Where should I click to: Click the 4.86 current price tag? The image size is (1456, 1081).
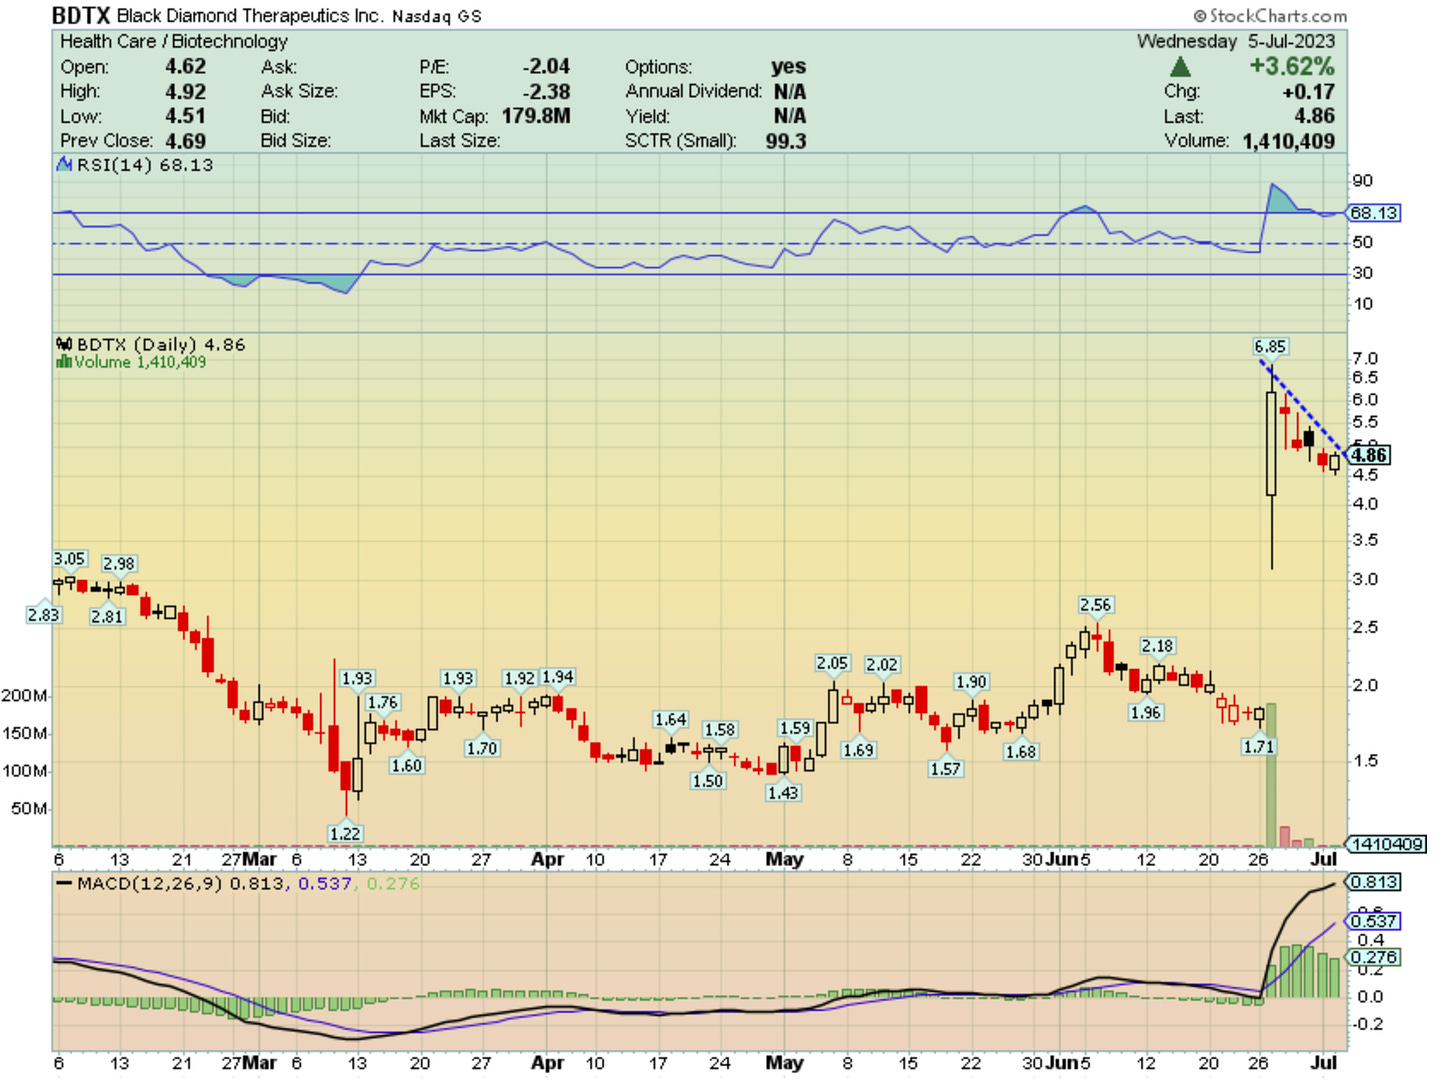1369,455
